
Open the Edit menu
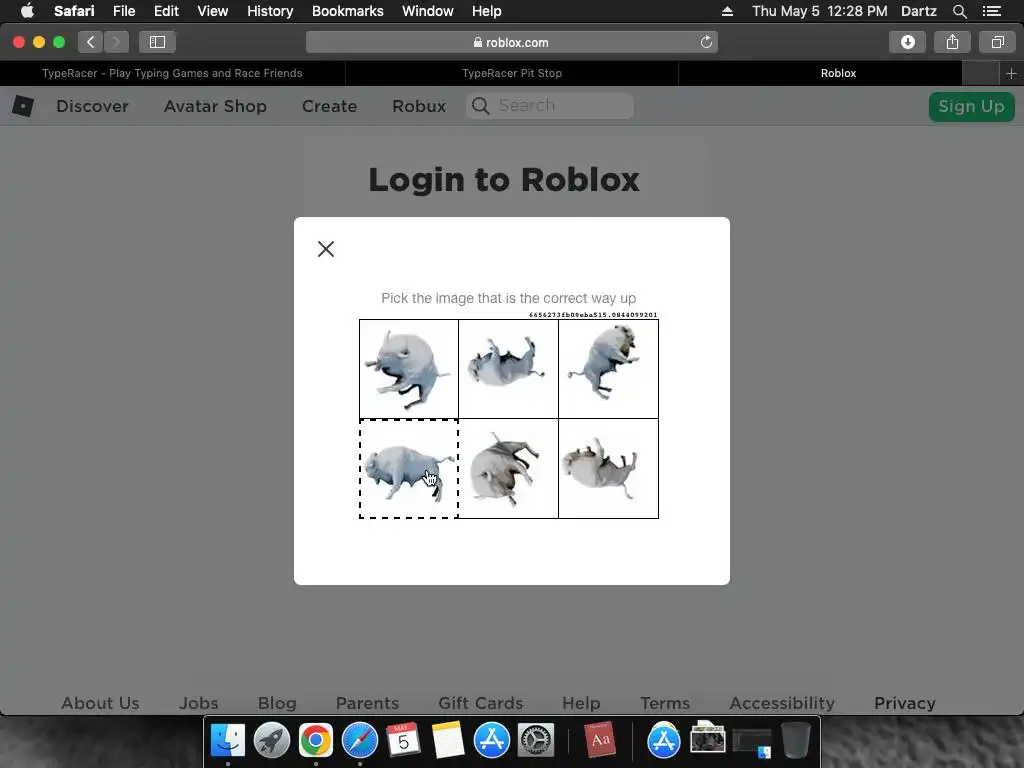point(166,11)
